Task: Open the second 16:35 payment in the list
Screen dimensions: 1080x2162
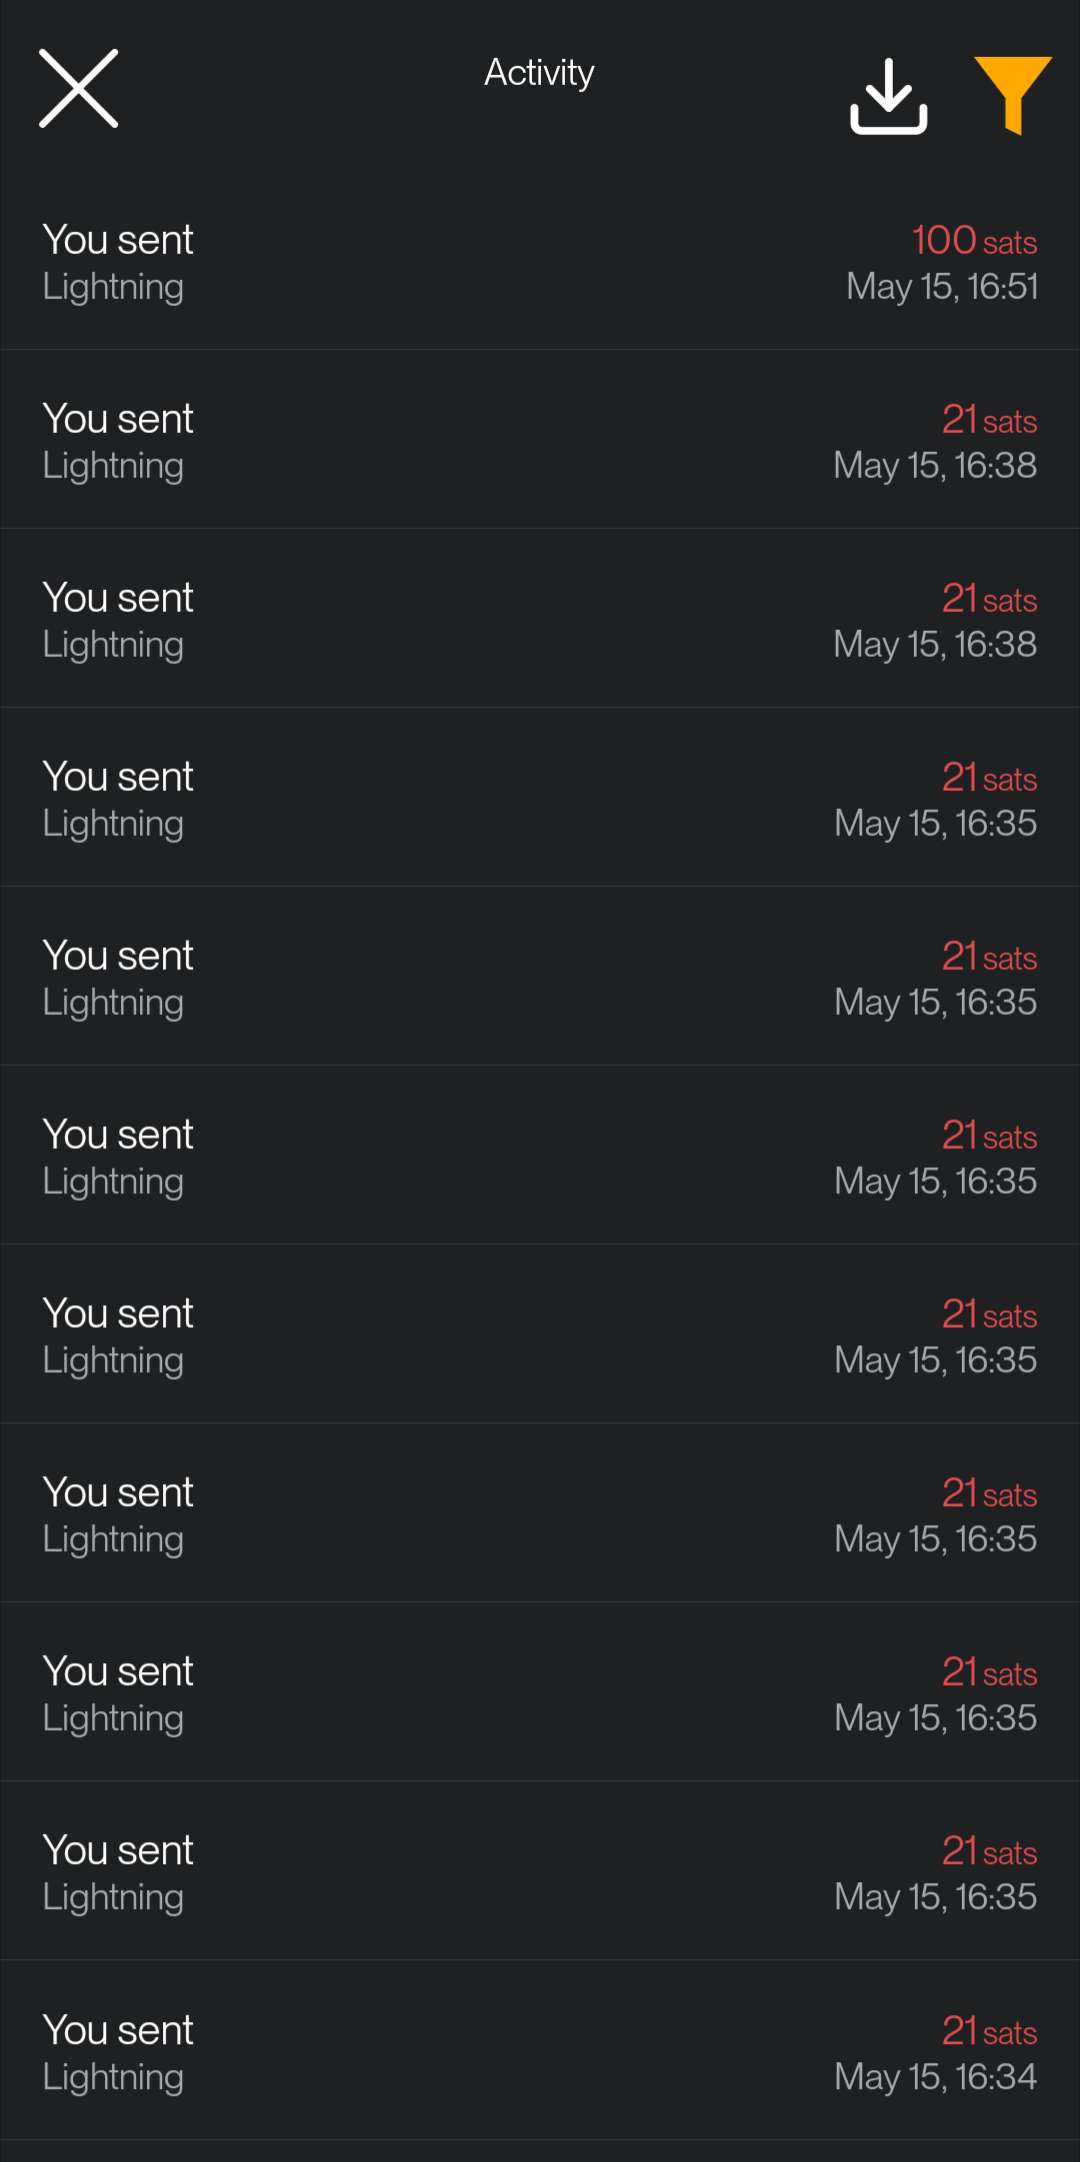Action: pyautogui.click(x=540, y=976)
